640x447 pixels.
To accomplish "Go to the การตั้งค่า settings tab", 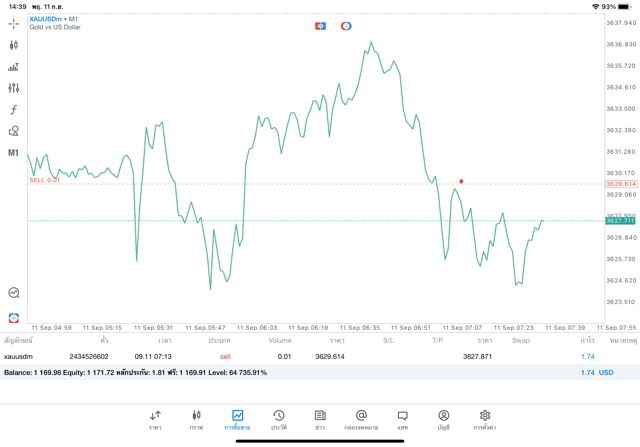I will pos(485,420).
